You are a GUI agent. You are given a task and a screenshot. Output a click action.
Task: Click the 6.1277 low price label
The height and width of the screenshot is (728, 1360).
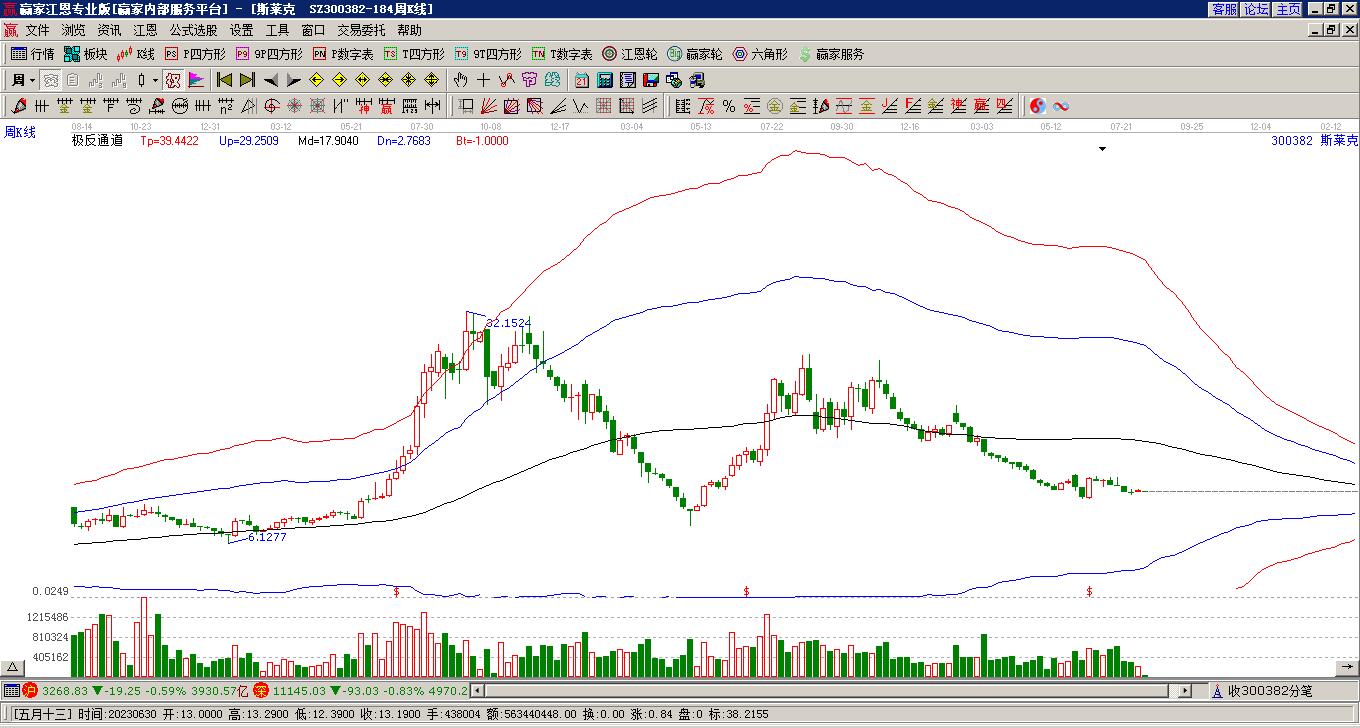(267, 537)
